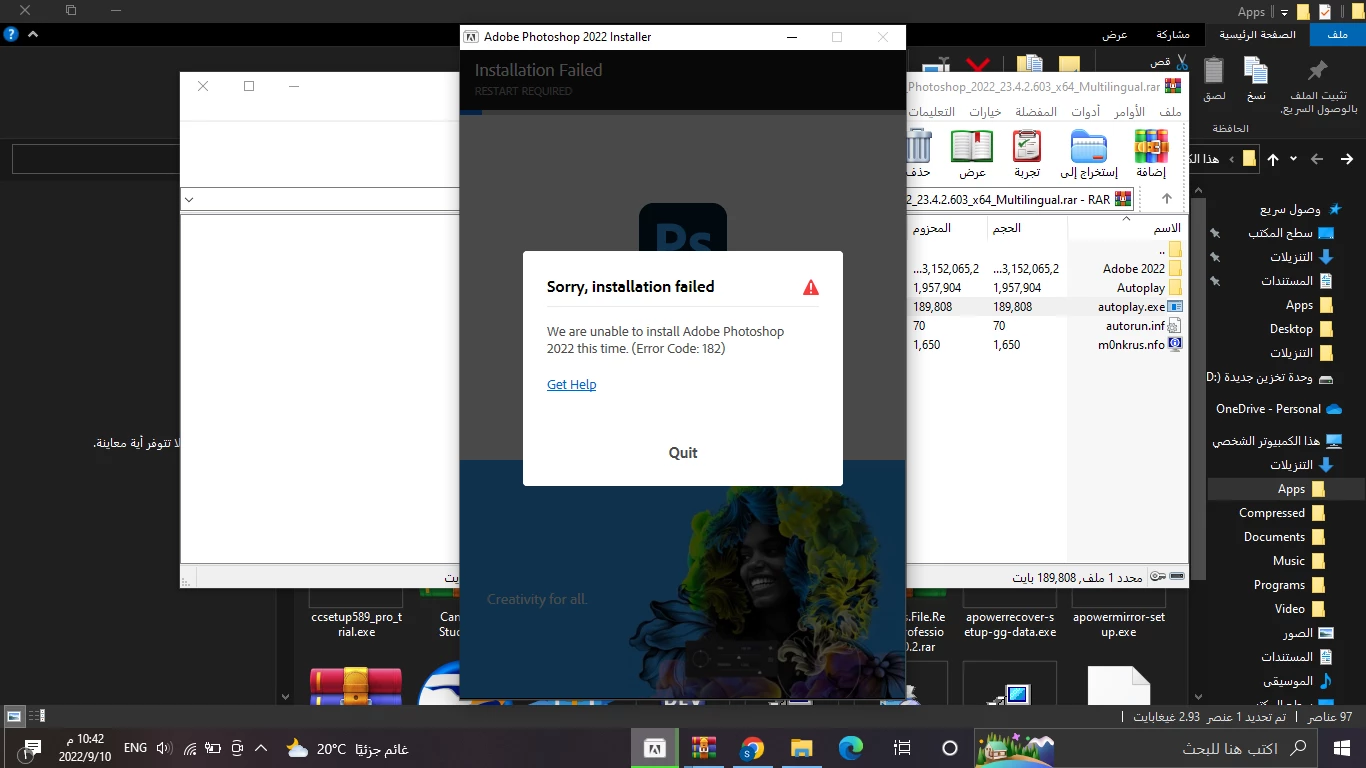Switch Explorer to large thumbnails view icon
The width and height of the screenshot is (1366, 768).
tap(14, 716)
